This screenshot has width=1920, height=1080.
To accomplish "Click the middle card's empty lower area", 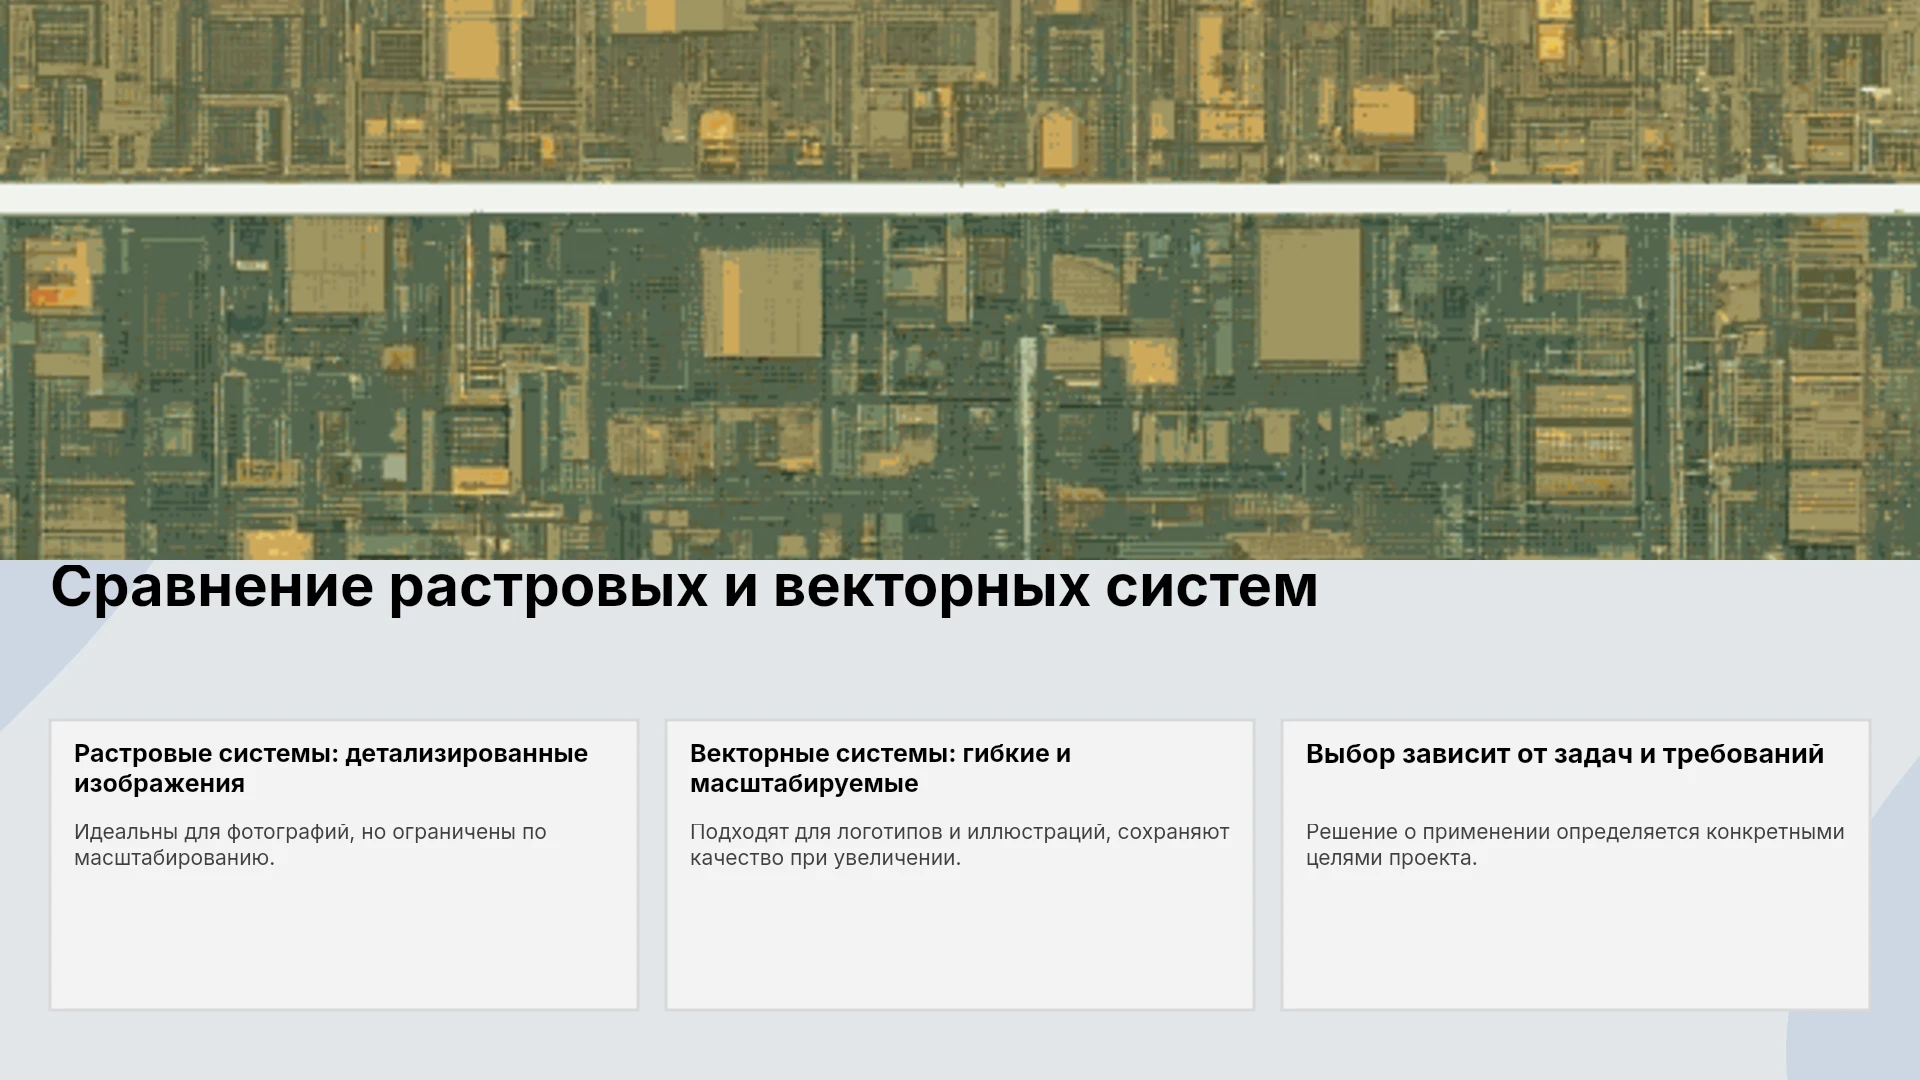I will coord(960,940).
